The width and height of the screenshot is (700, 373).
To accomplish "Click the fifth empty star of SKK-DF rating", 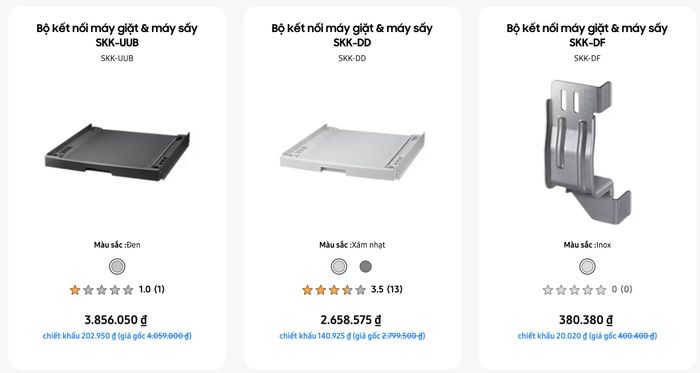I will 601,290.
